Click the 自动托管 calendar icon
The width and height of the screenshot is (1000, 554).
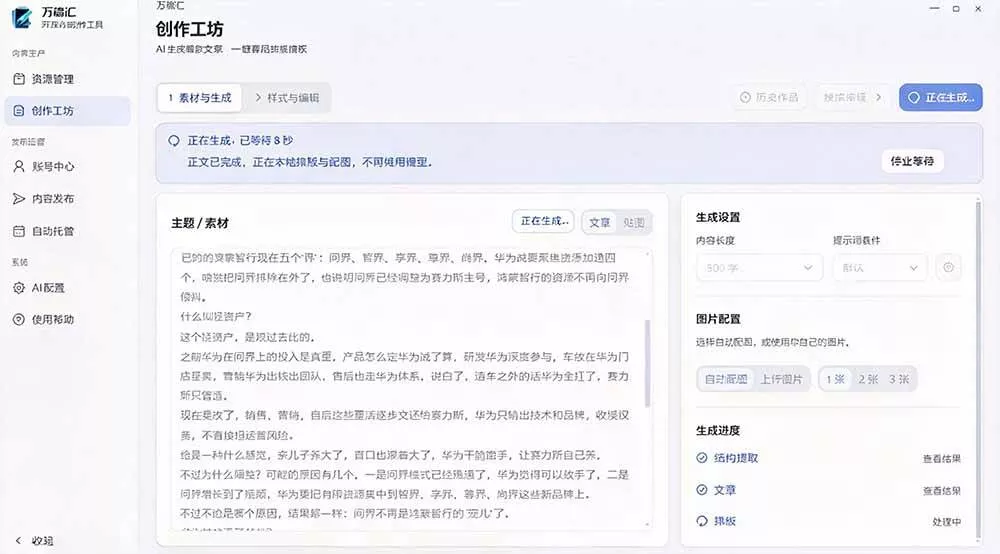click(19, 231)
